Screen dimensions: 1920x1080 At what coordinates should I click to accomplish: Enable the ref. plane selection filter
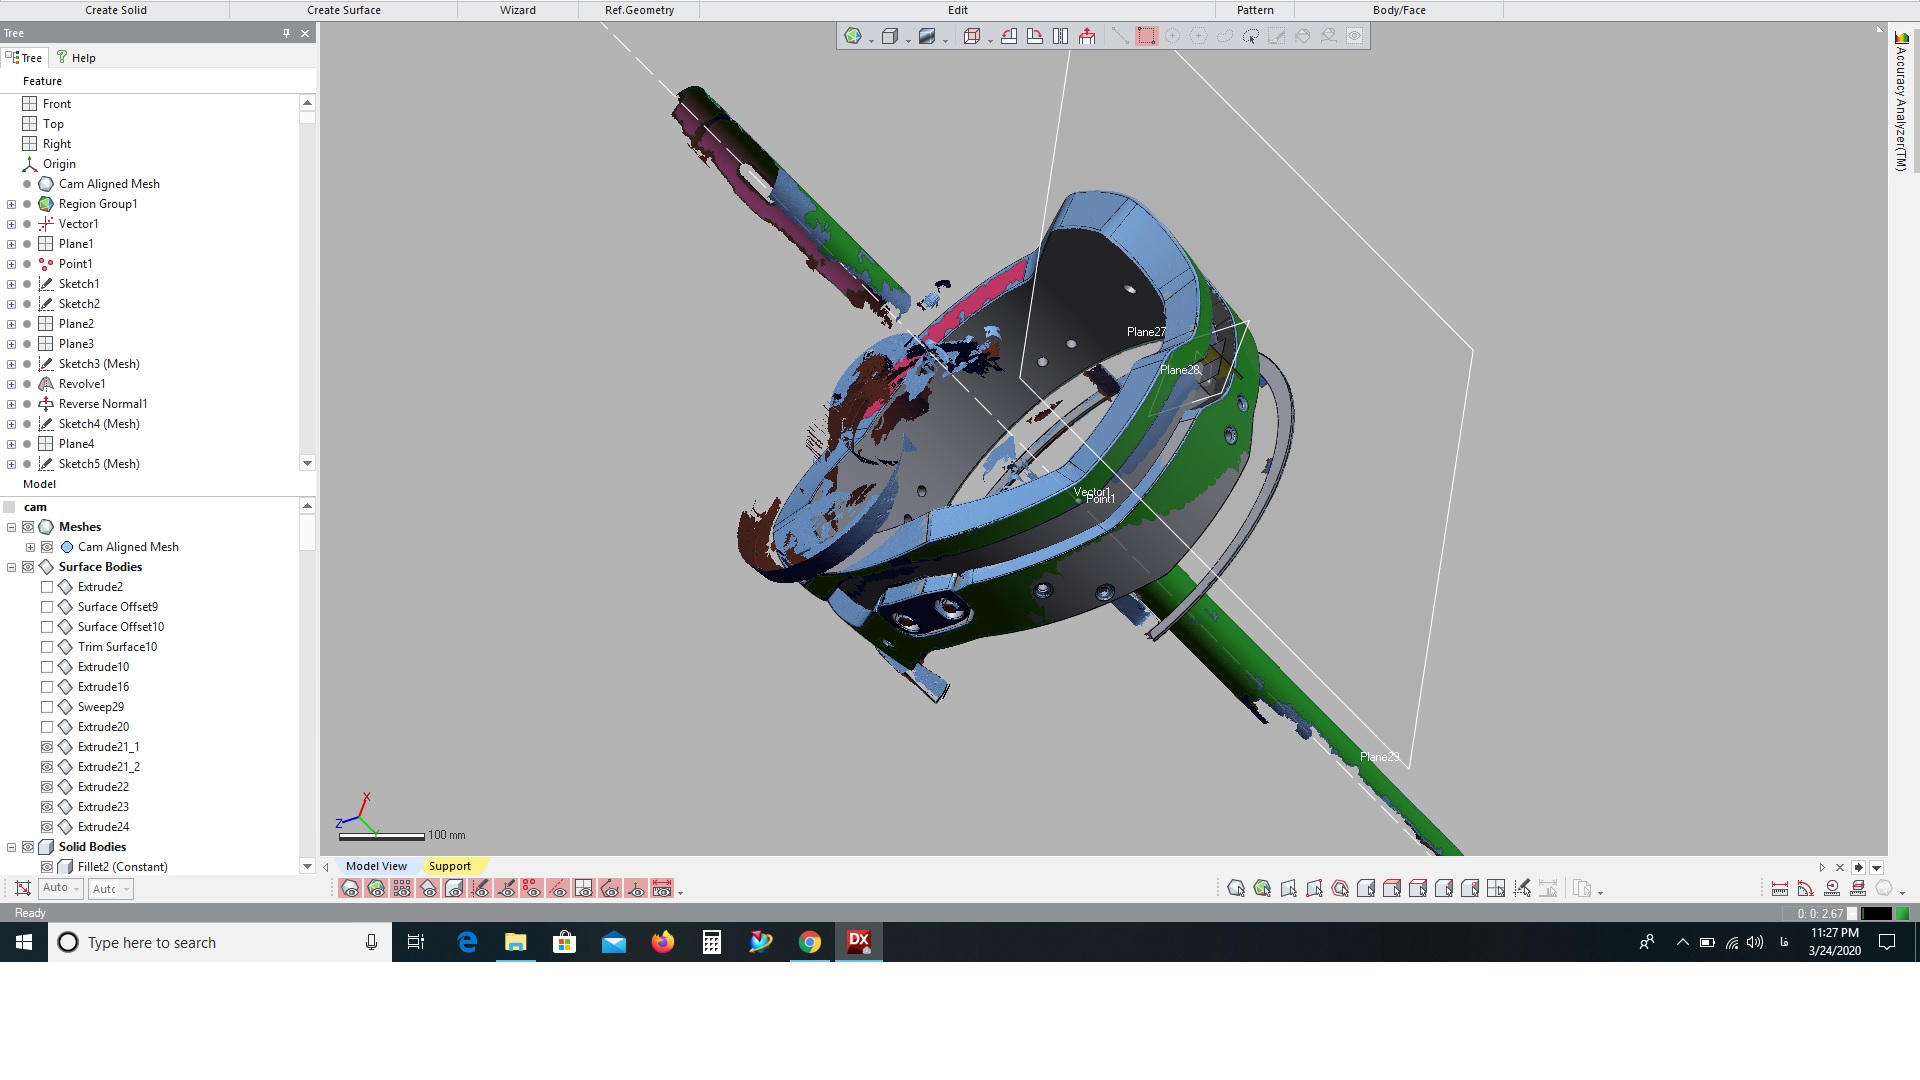click(x=1496, y=889)
